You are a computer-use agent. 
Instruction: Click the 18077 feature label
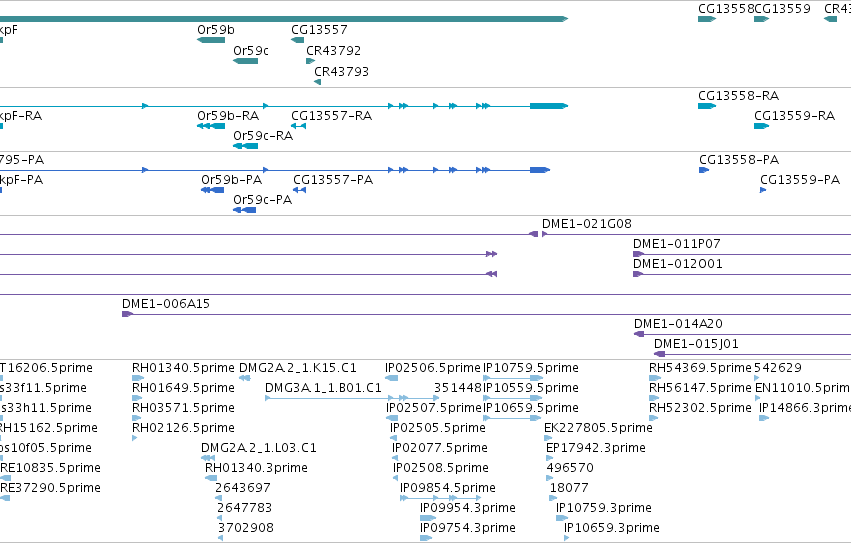(x=569, y=488)
